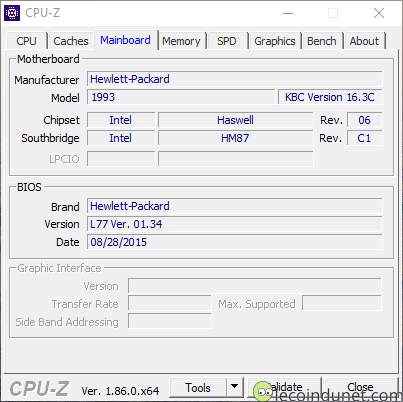Open the Caches tab
Screen dimensions: 403x402
[71, 41]
